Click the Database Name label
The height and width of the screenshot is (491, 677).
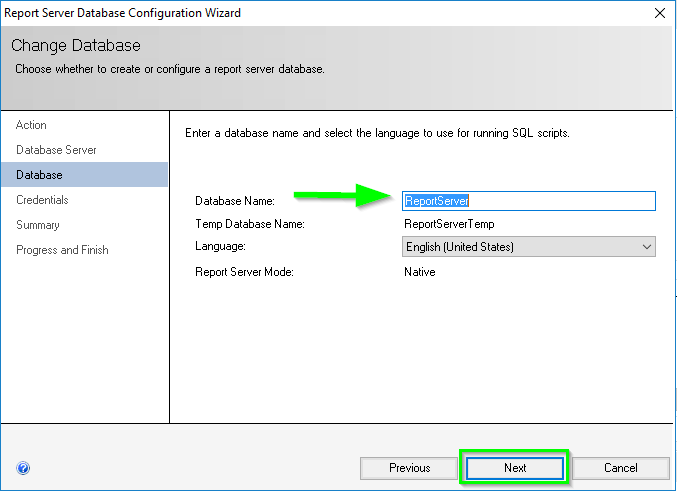[235, 201]
